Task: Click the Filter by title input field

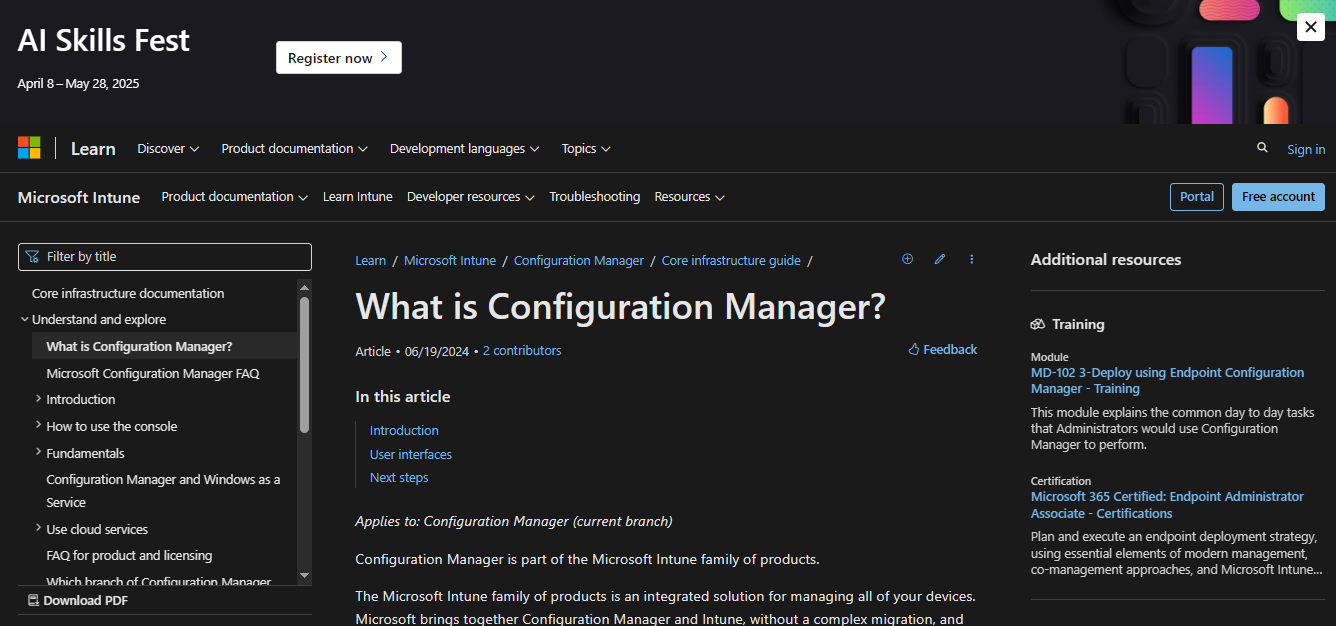Action: point(165,257)
